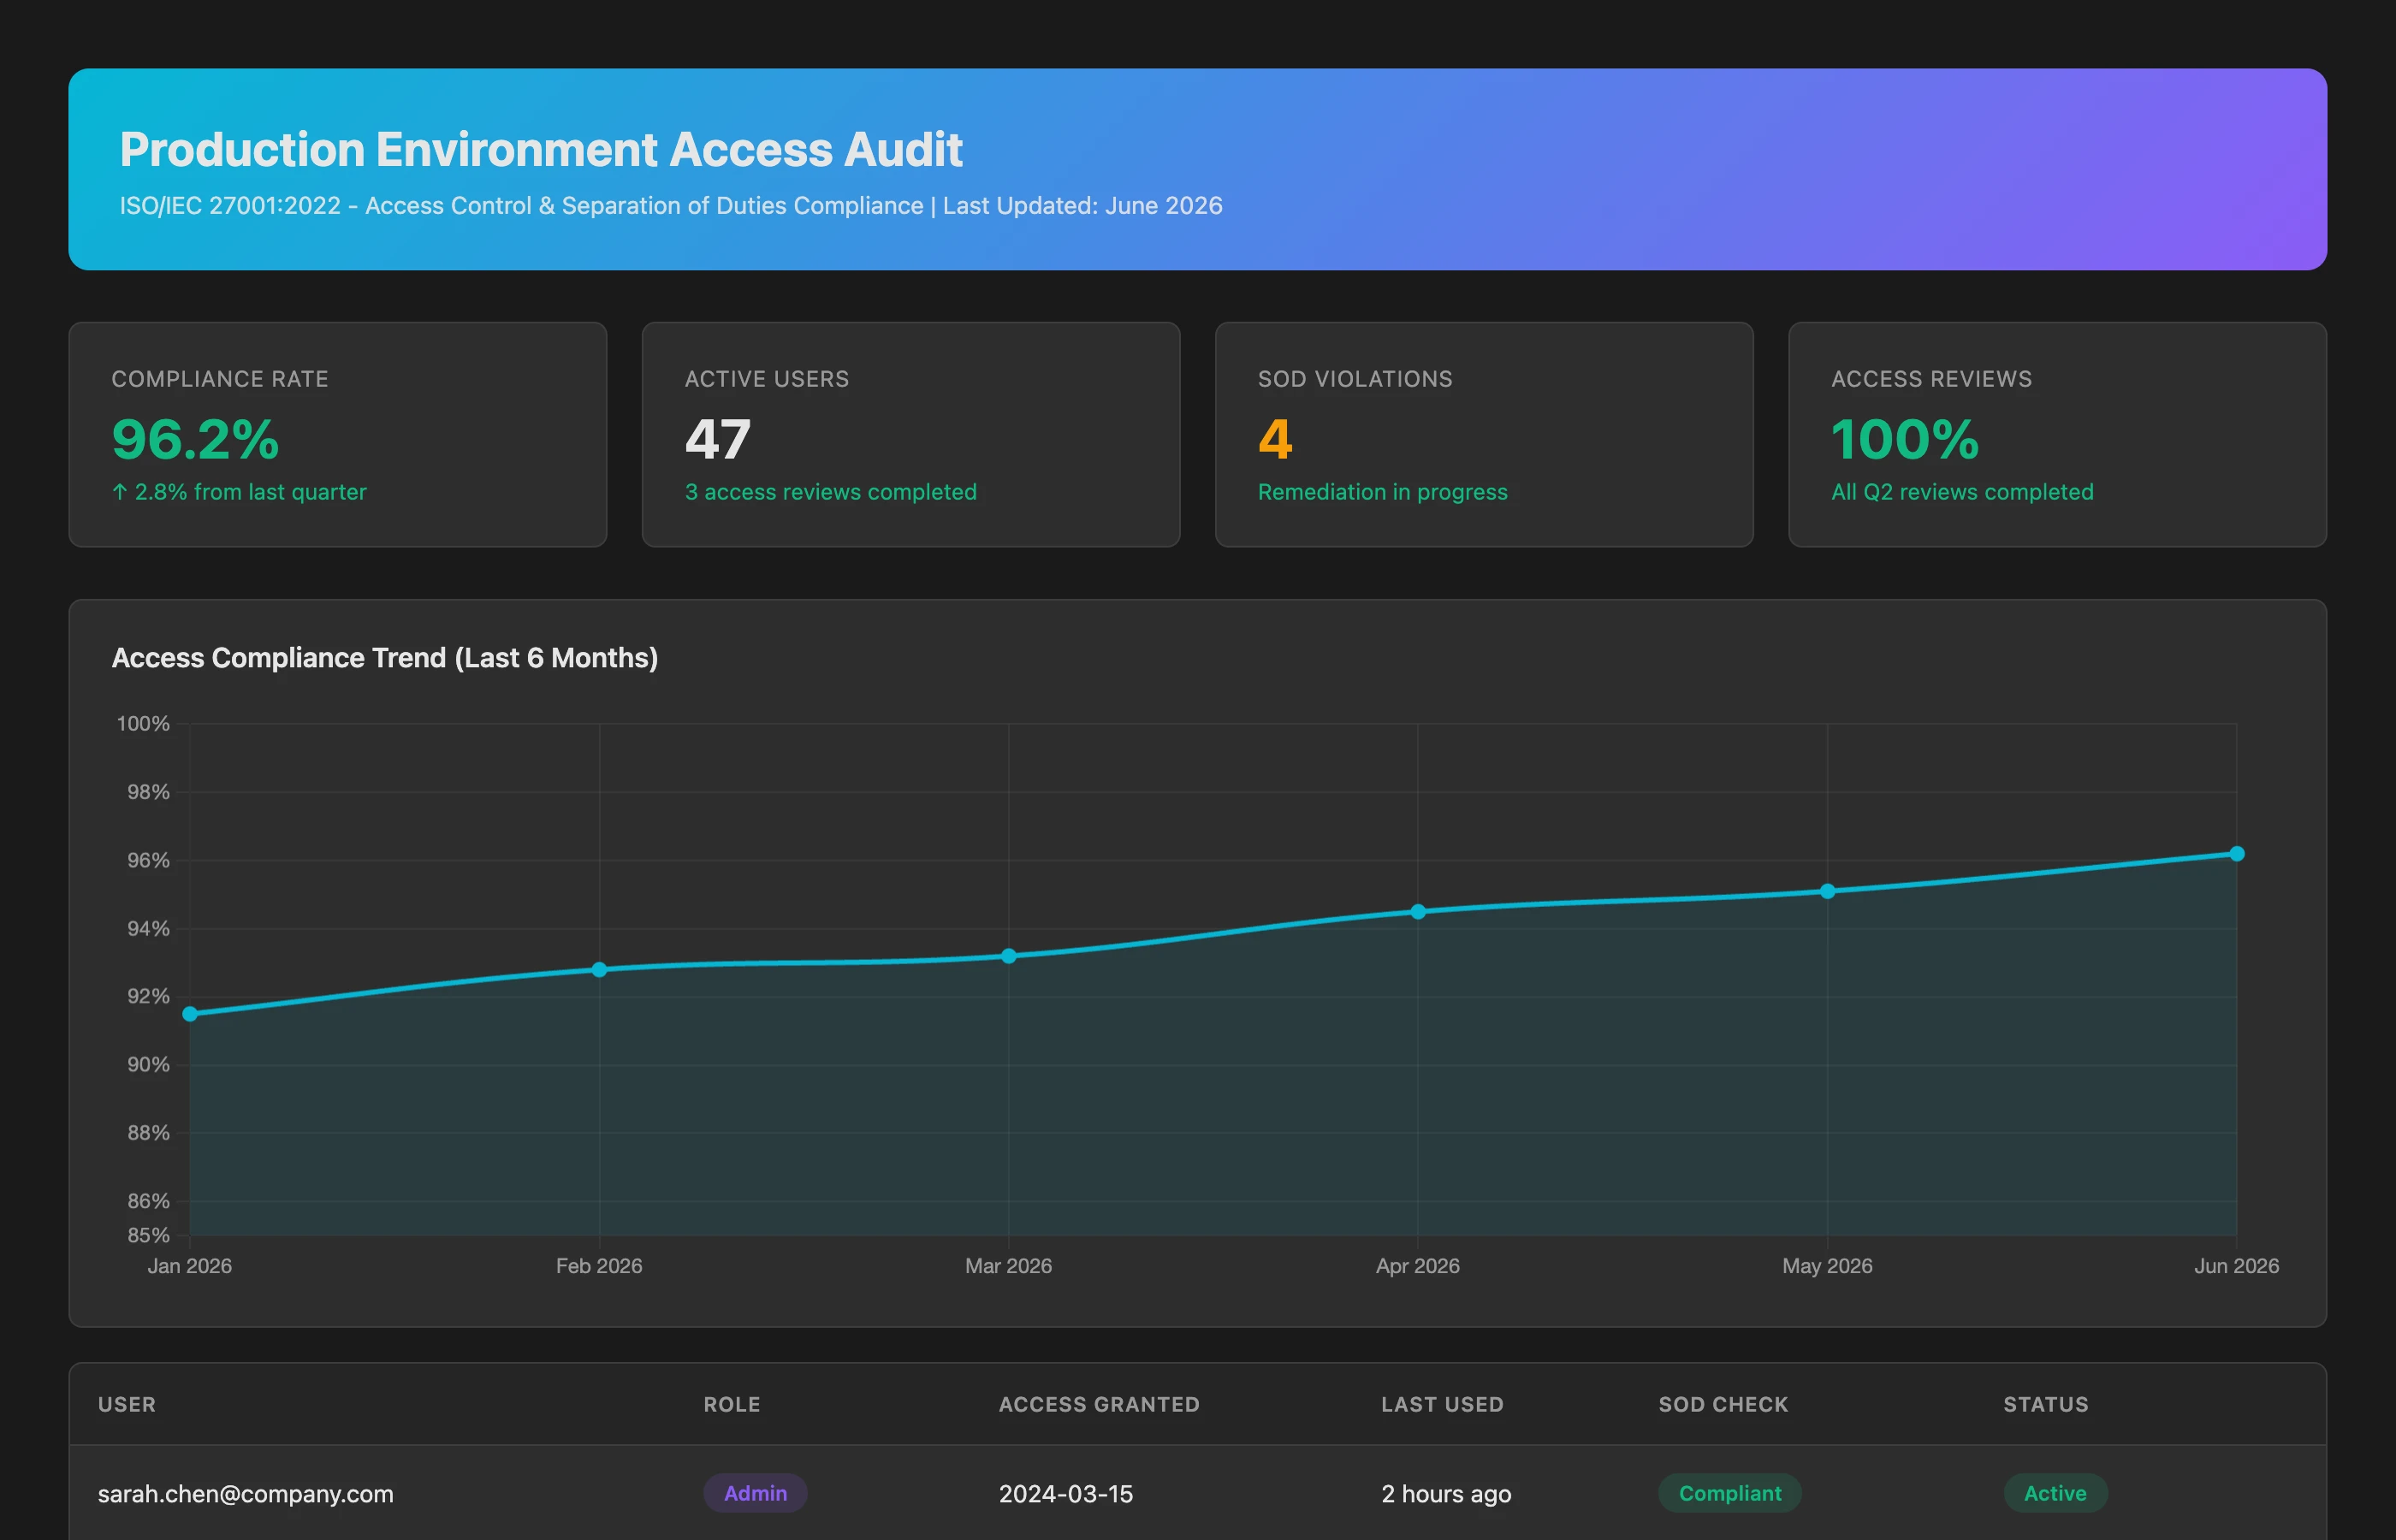Click the STATUS column header
The width and height of the screenshot is (2396, 1540).
coord(2046,1404)
